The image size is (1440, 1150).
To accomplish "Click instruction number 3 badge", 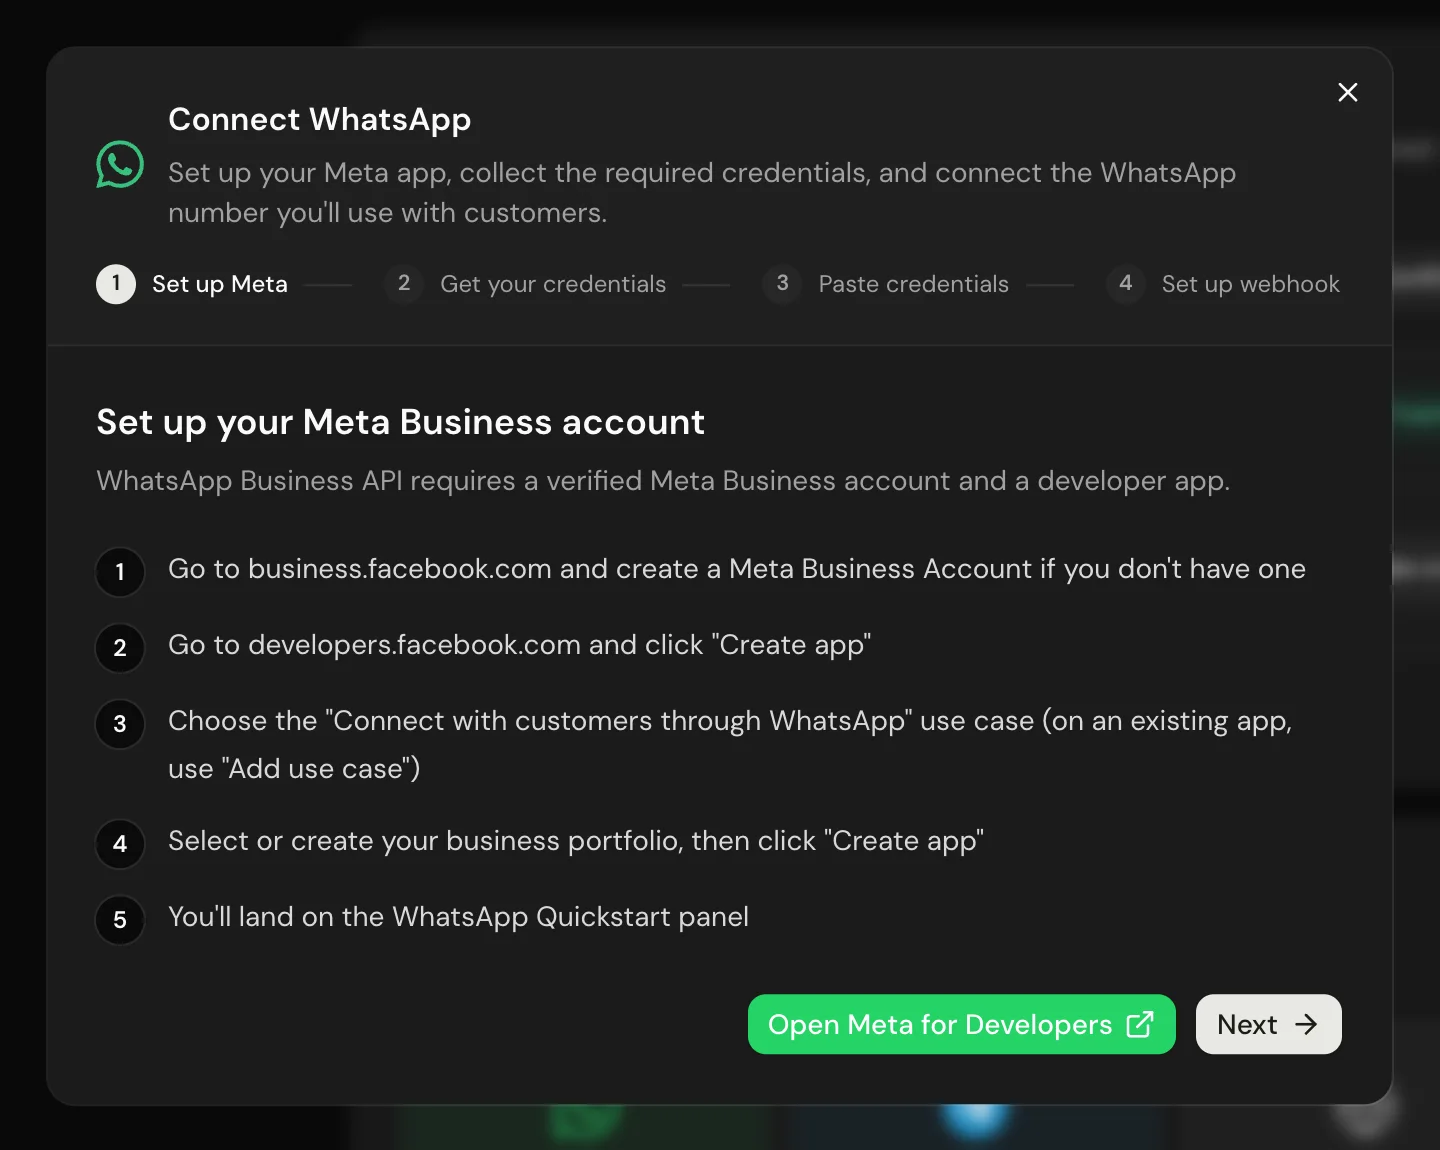I will pyautogui.click(x=120, y=724).
